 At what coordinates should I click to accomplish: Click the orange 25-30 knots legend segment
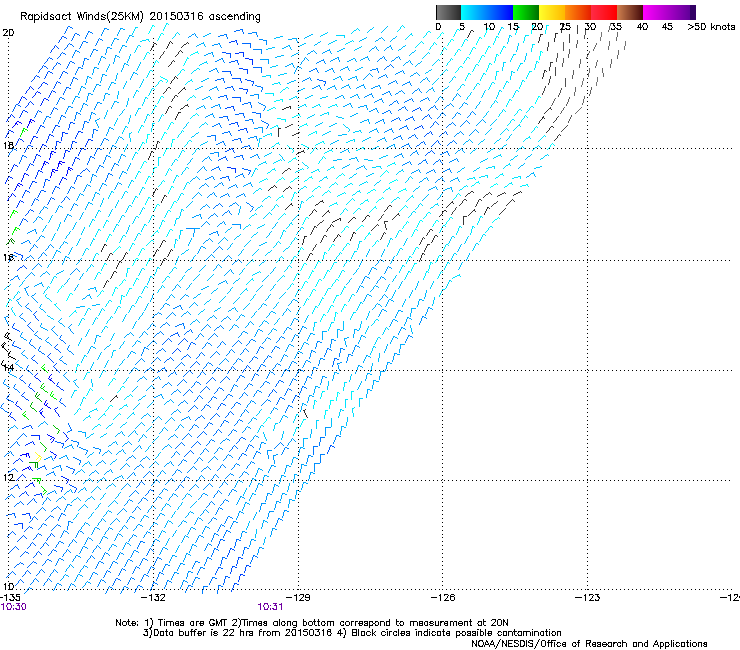tap(578, 12)
